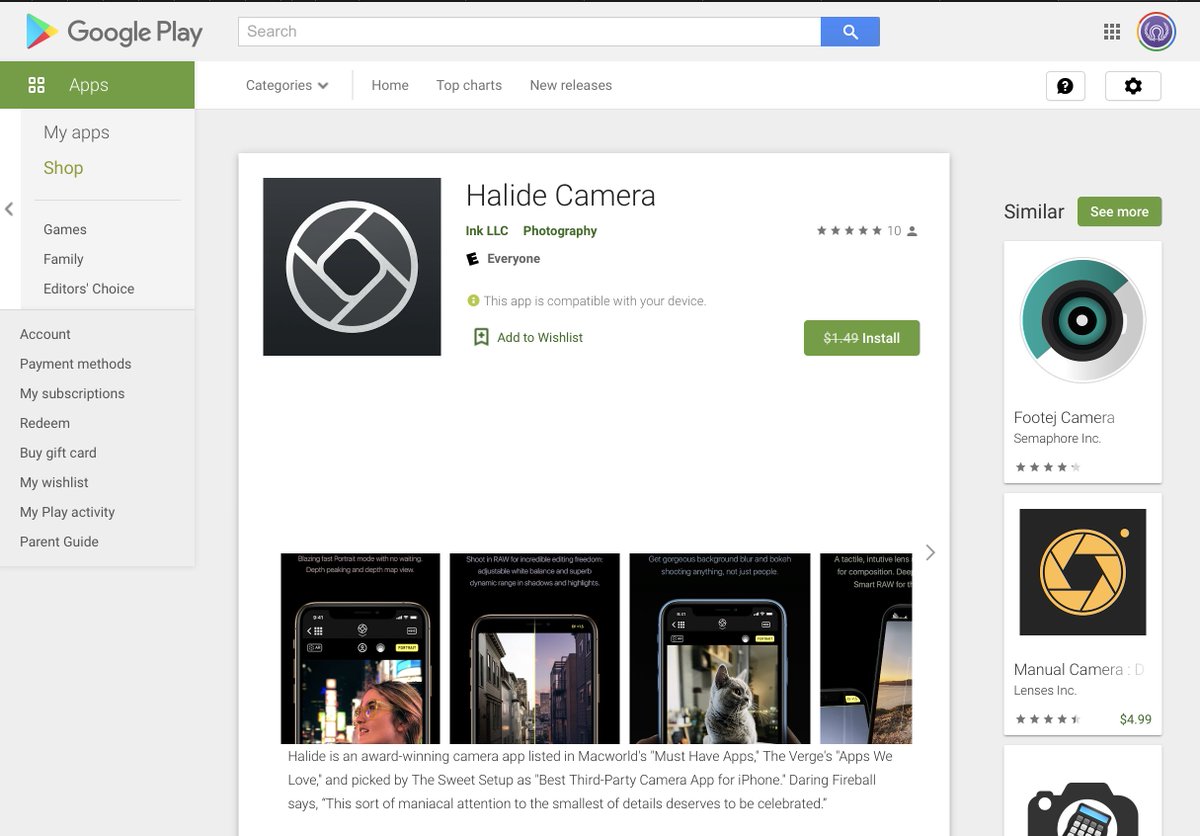1200x836 pixels.
Task: Collapse sidebar with left chevron
Action: (9, 209)
